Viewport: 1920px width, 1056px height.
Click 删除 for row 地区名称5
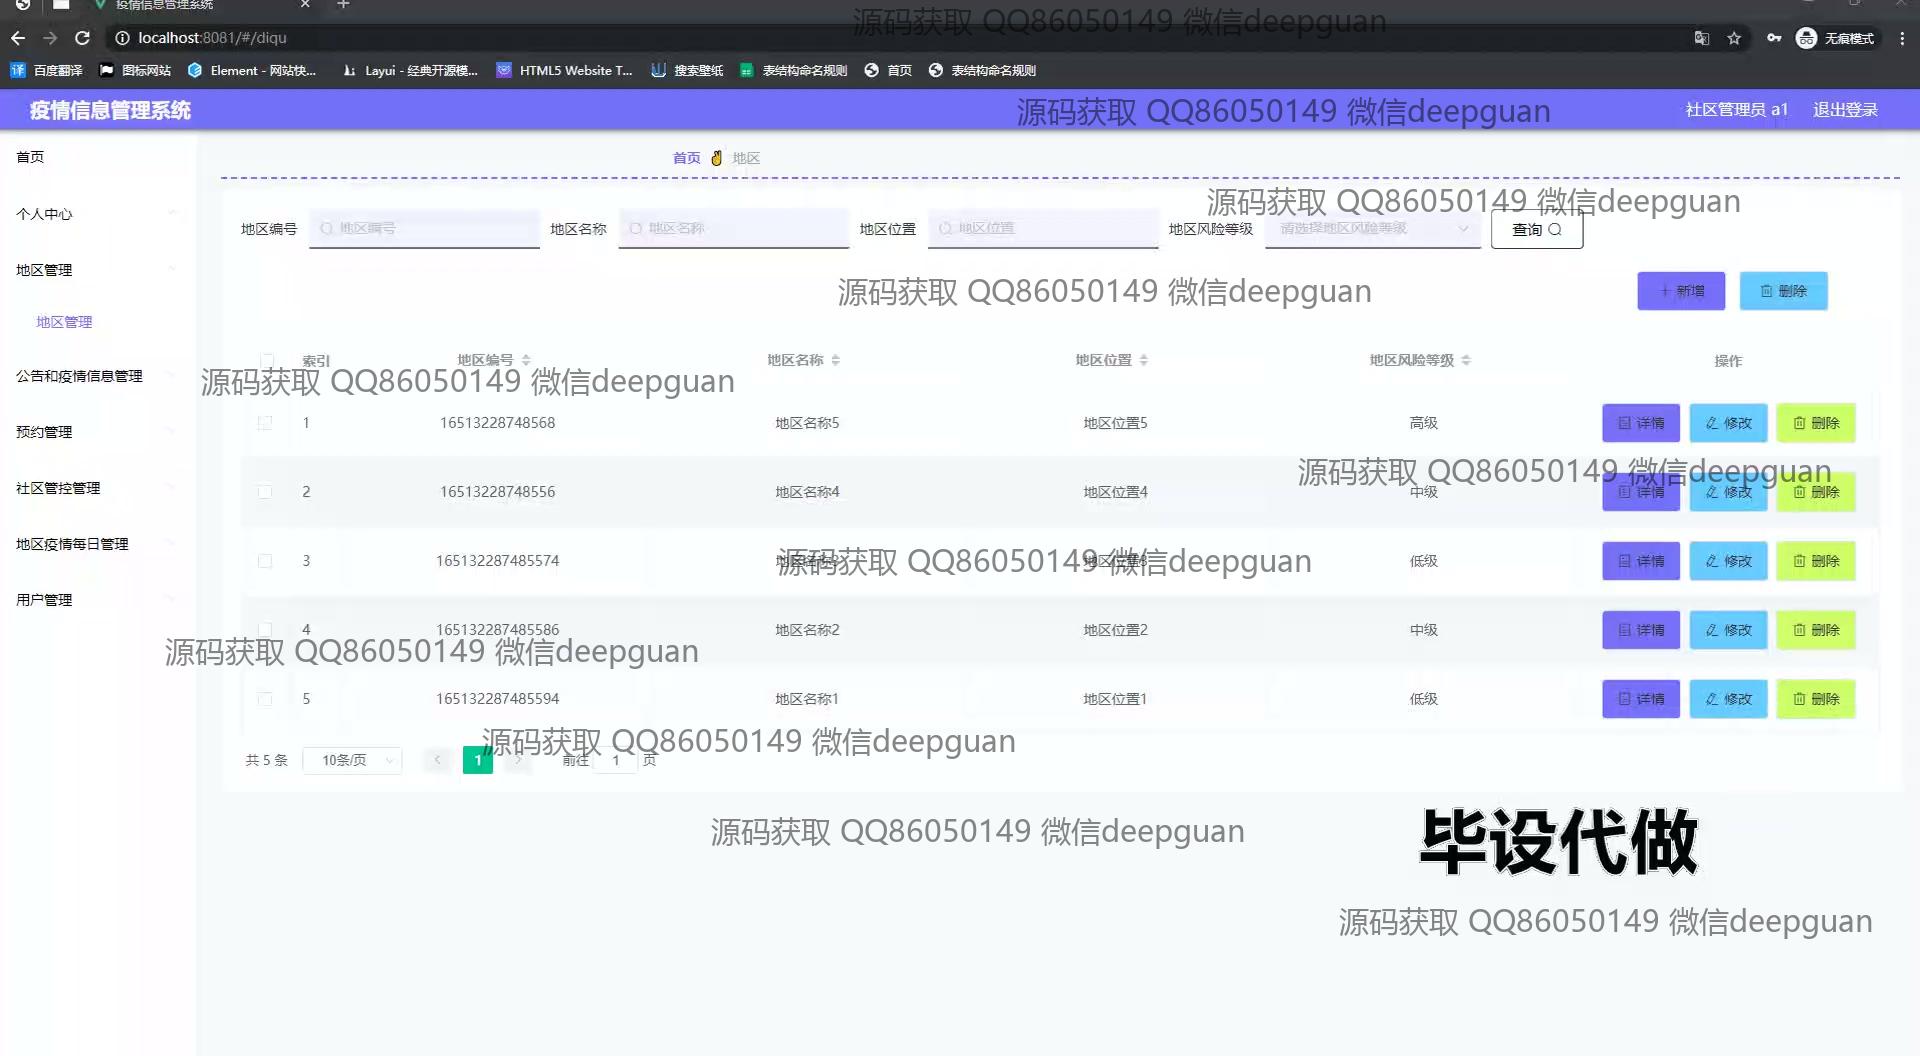pyautogui.click(x=1816, y=423)
